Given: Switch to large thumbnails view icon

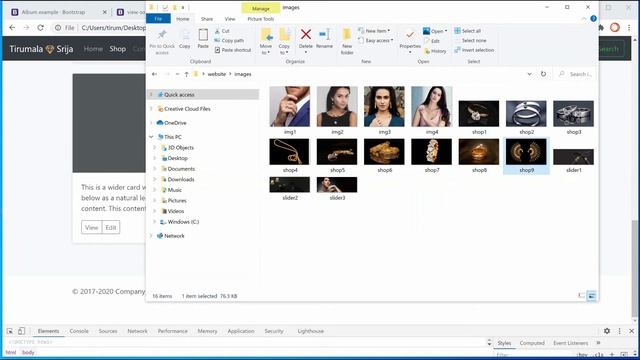Looking at the screenshot, I should pyautogui.click(x=591, y=296).
